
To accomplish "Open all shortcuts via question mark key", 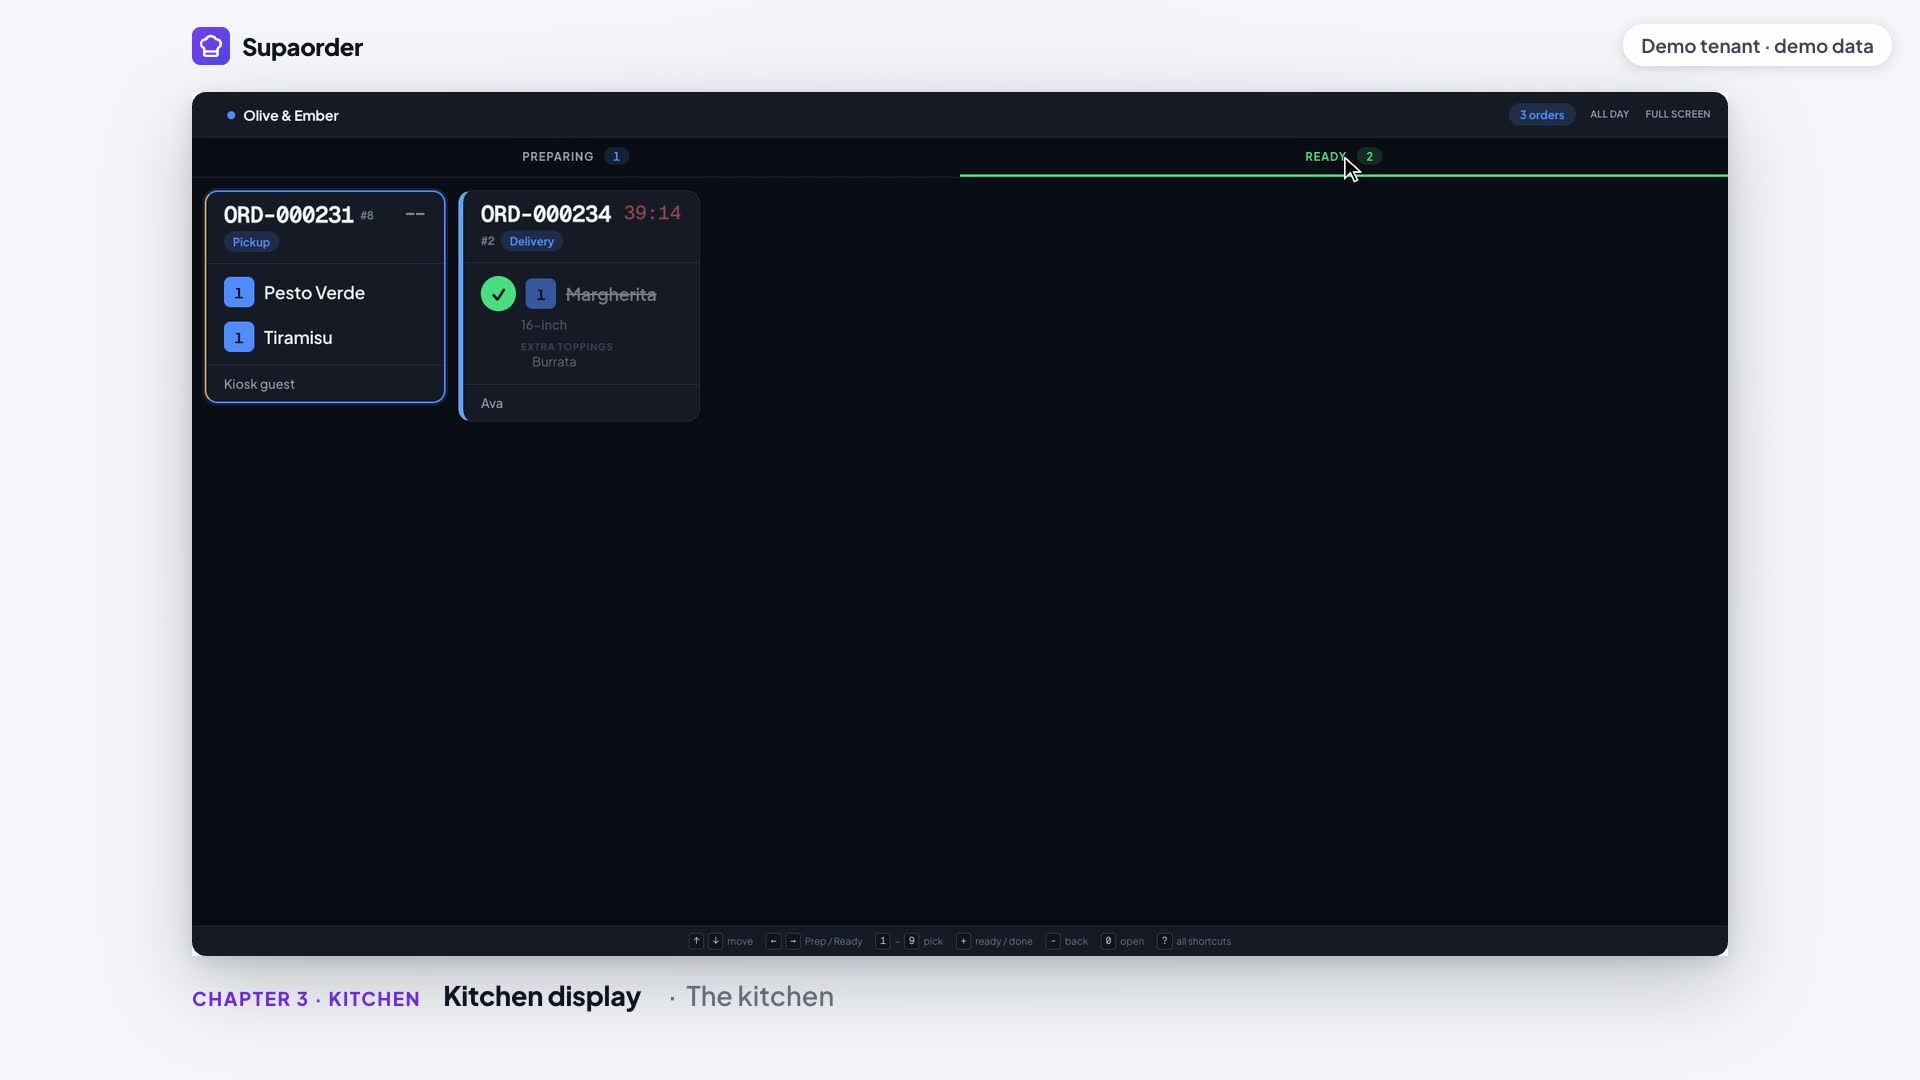I will pyautogui.click(x=1164, y=941).
